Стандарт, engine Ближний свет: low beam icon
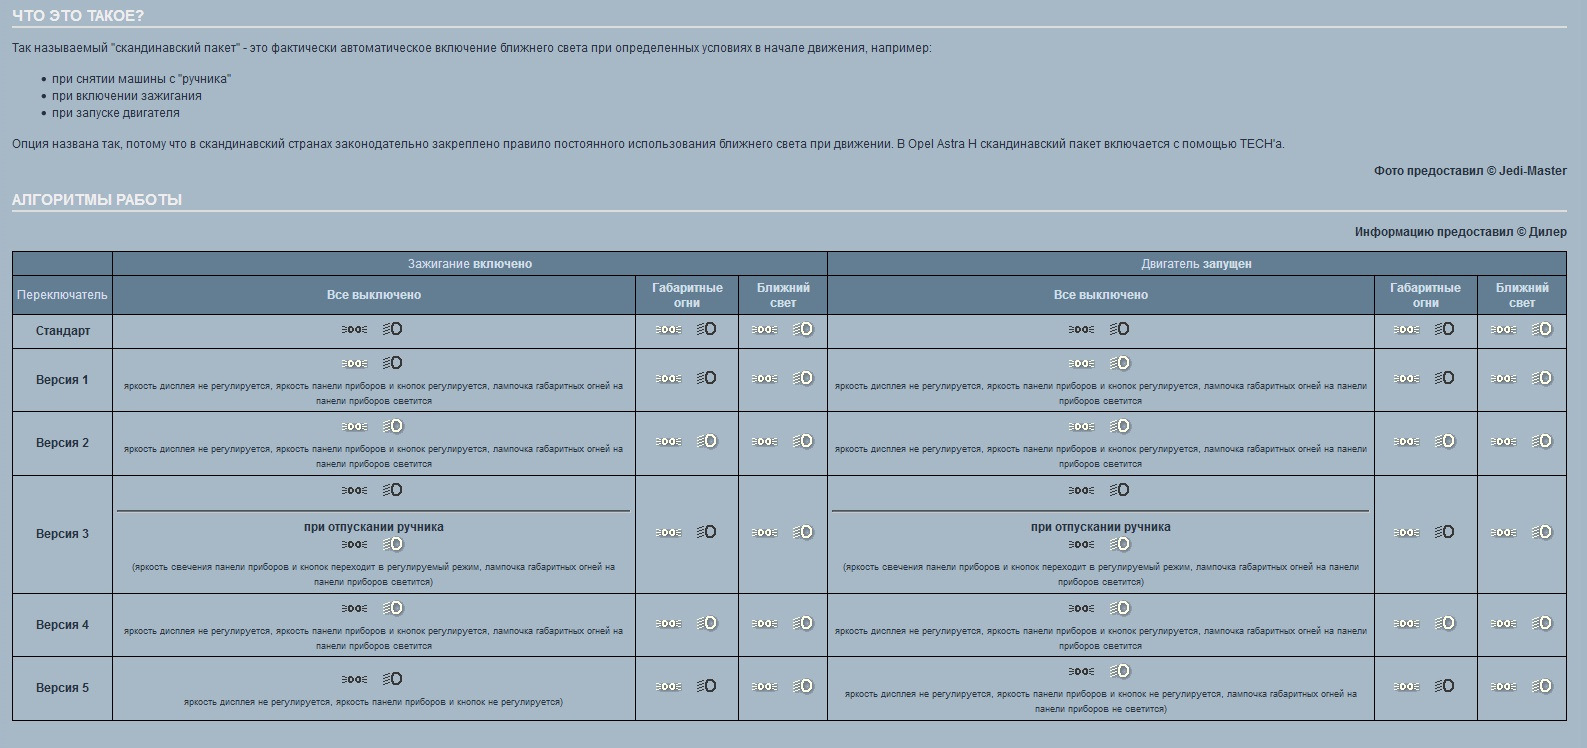 (x=1542, y=329)
